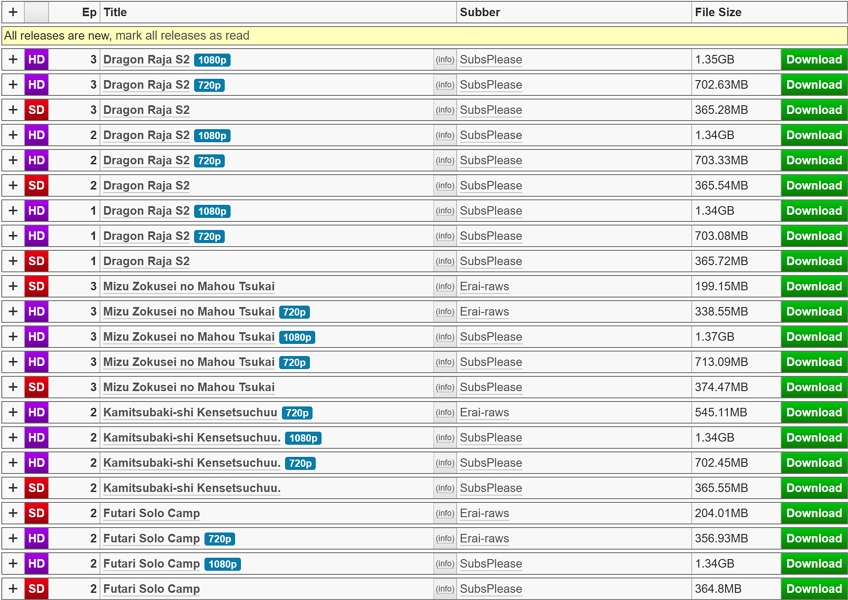Sort by the Ep column header
Screen dimensions: 848x600
click(89, 12)
